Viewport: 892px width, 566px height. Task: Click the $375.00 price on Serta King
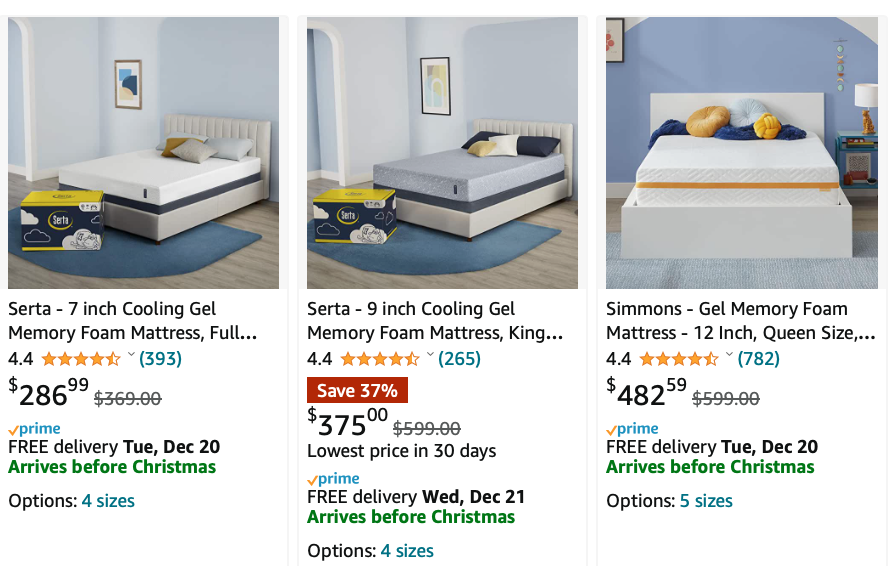348,423
